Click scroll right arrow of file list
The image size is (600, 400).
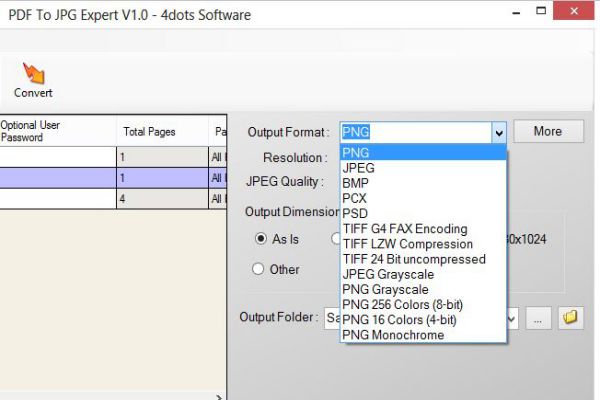(219, 397)
